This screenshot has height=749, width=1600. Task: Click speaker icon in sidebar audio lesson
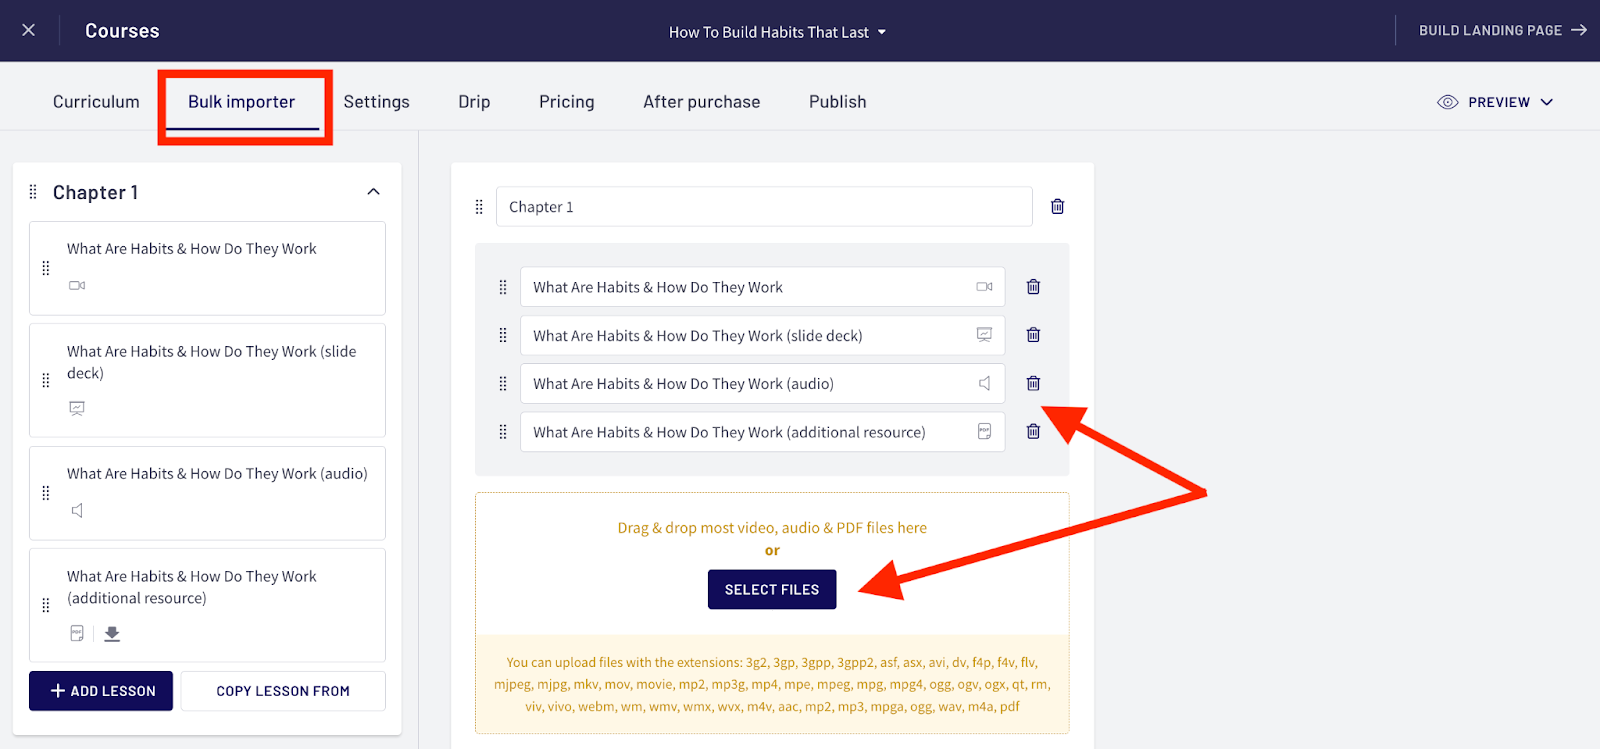click(77, 510)
